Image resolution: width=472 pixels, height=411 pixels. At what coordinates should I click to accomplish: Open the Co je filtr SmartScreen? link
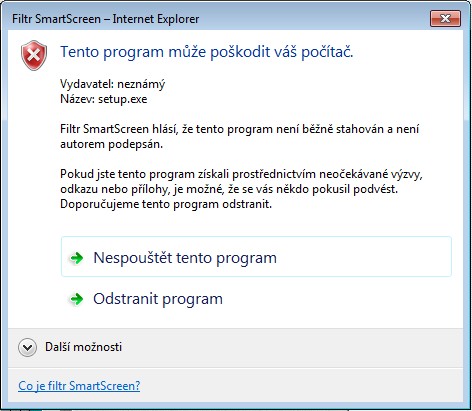(79, 386)
